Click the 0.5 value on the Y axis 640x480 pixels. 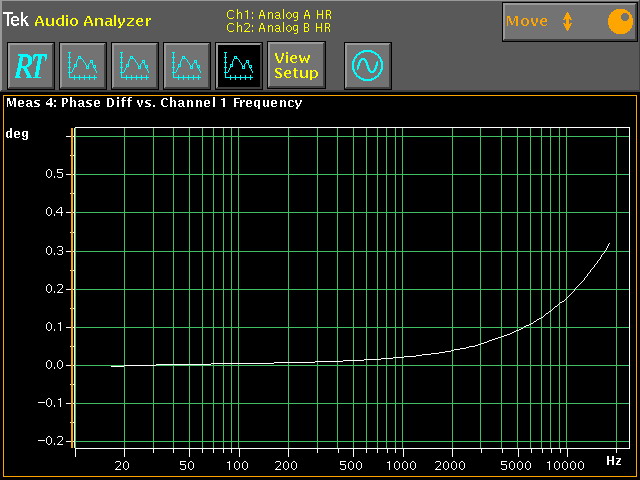55,174
